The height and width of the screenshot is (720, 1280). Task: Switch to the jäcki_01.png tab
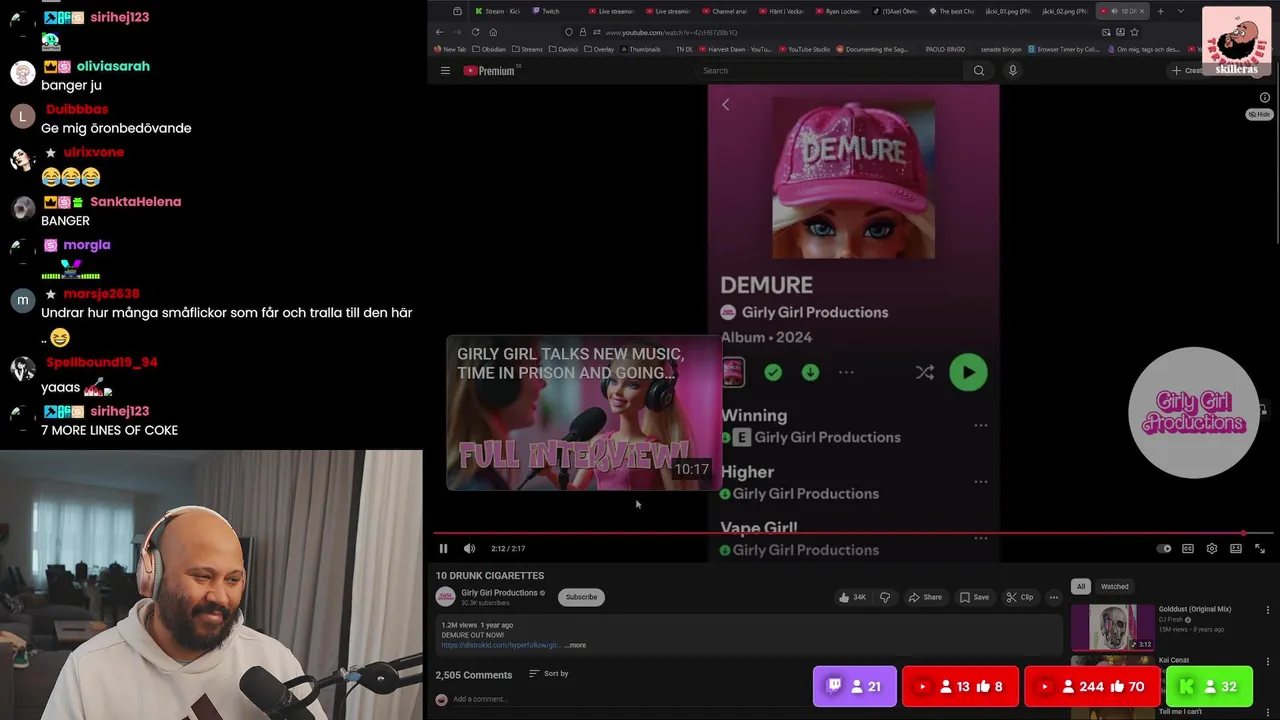click(1007, 11)
